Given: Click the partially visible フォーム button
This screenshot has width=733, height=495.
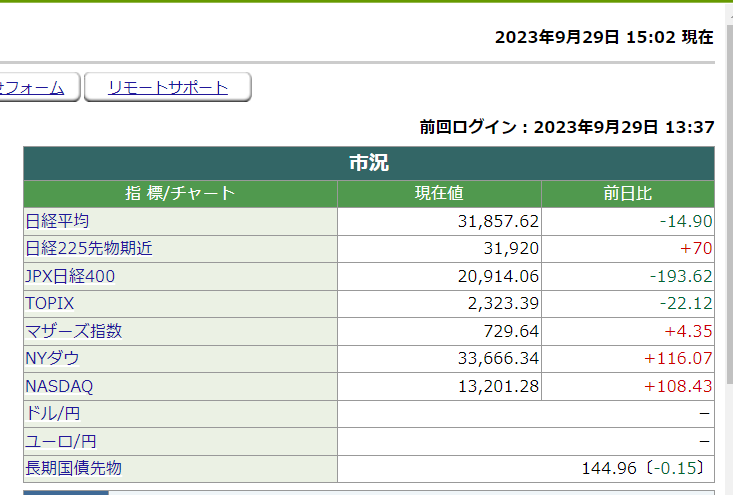Looking at the screenshot, I should [36, 88].
